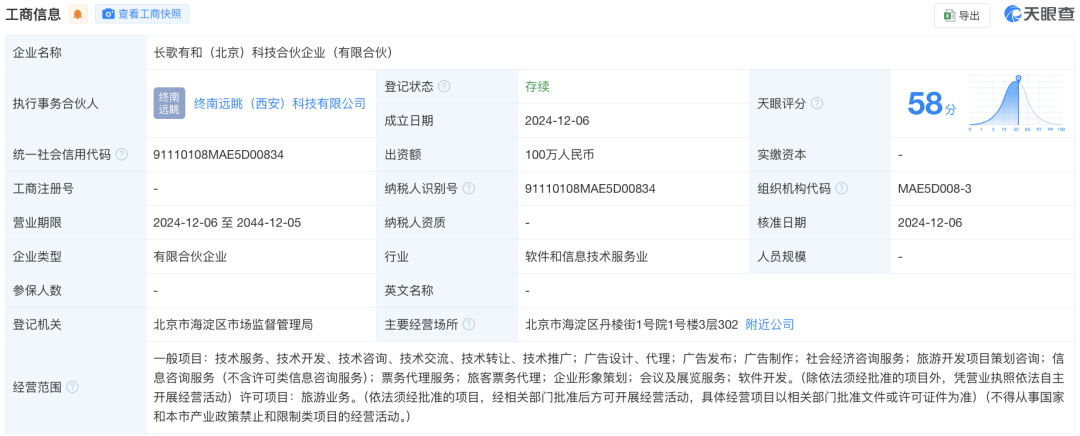Show help for 经营范围
This screenshot has height=436, width=1080.
(72, 387)
